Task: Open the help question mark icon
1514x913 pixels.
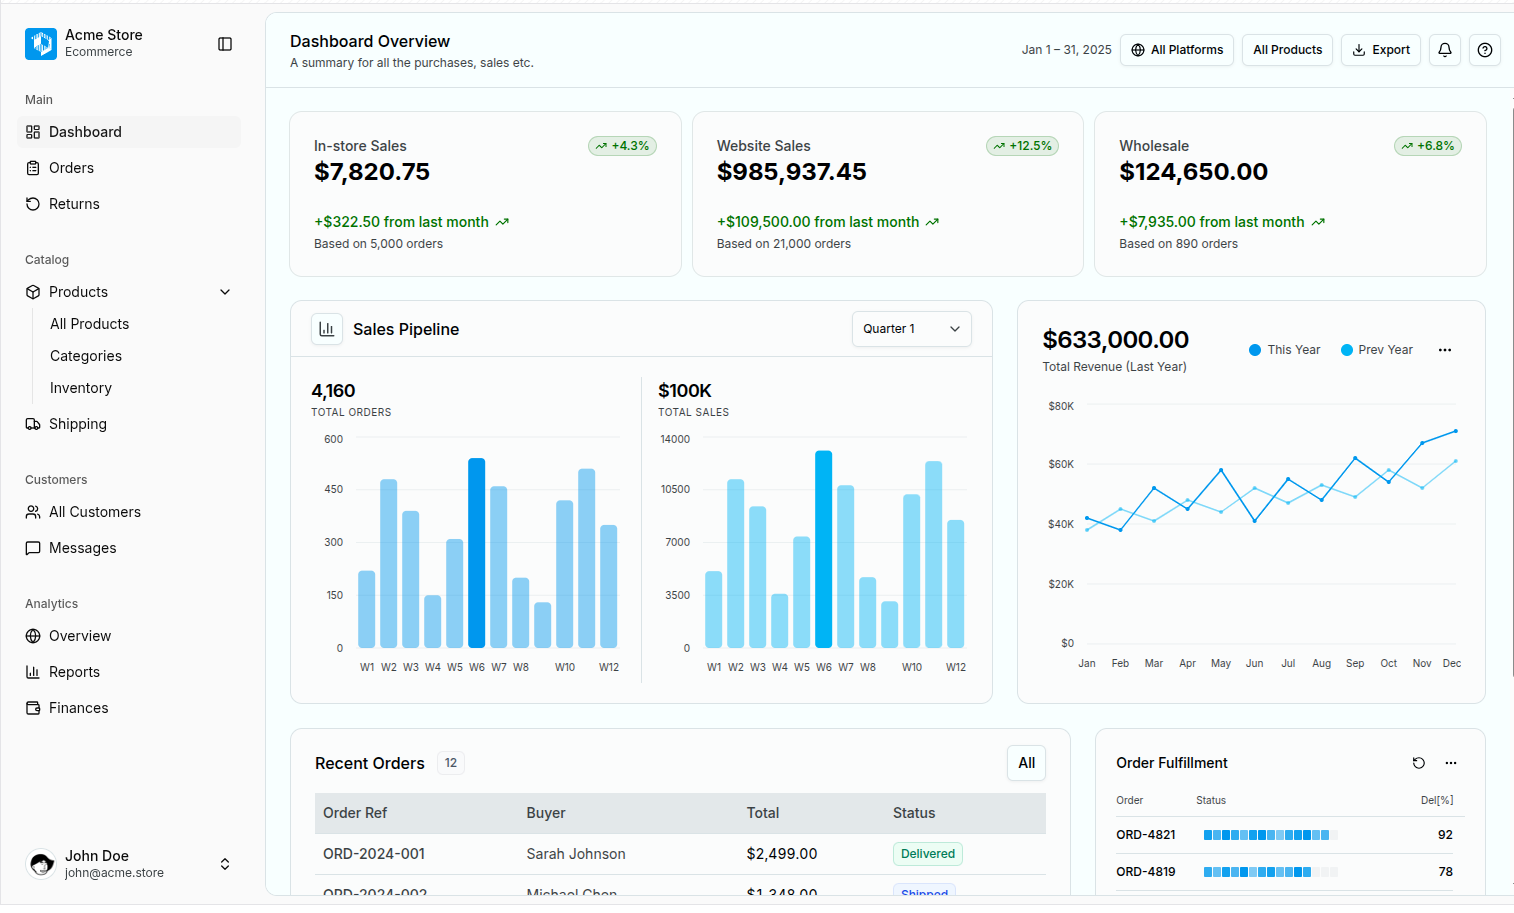Action: [x=1485, y=50]
